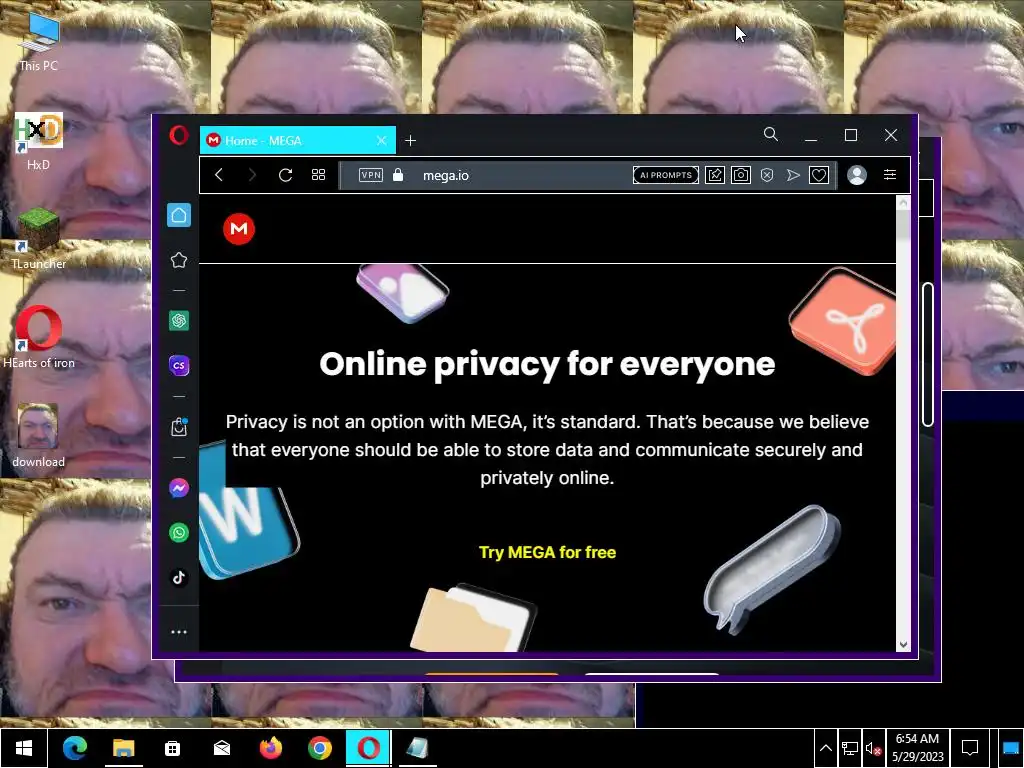Launch Microsoft Edge from taskbar
This screenshot has height=768, width=1024.
[74, 748]
